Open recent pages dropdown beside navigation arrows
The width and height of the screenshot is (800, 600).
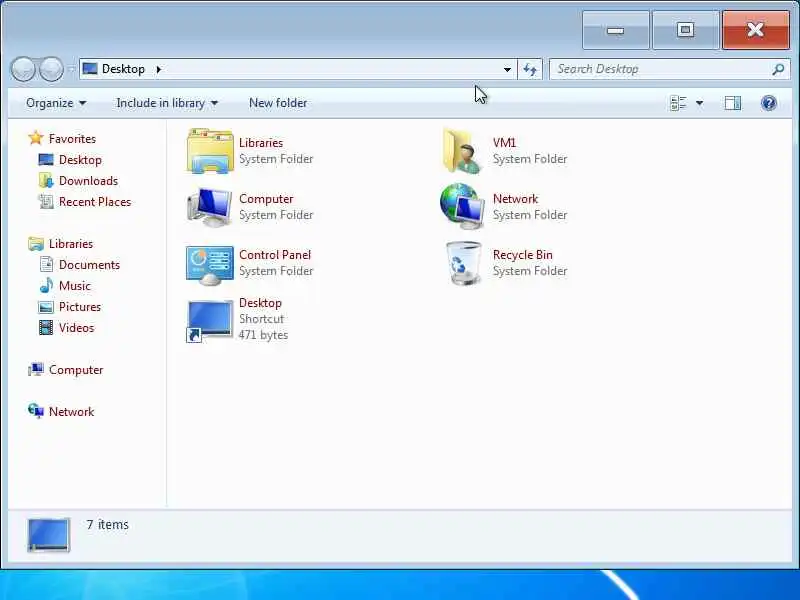[71, 69]
